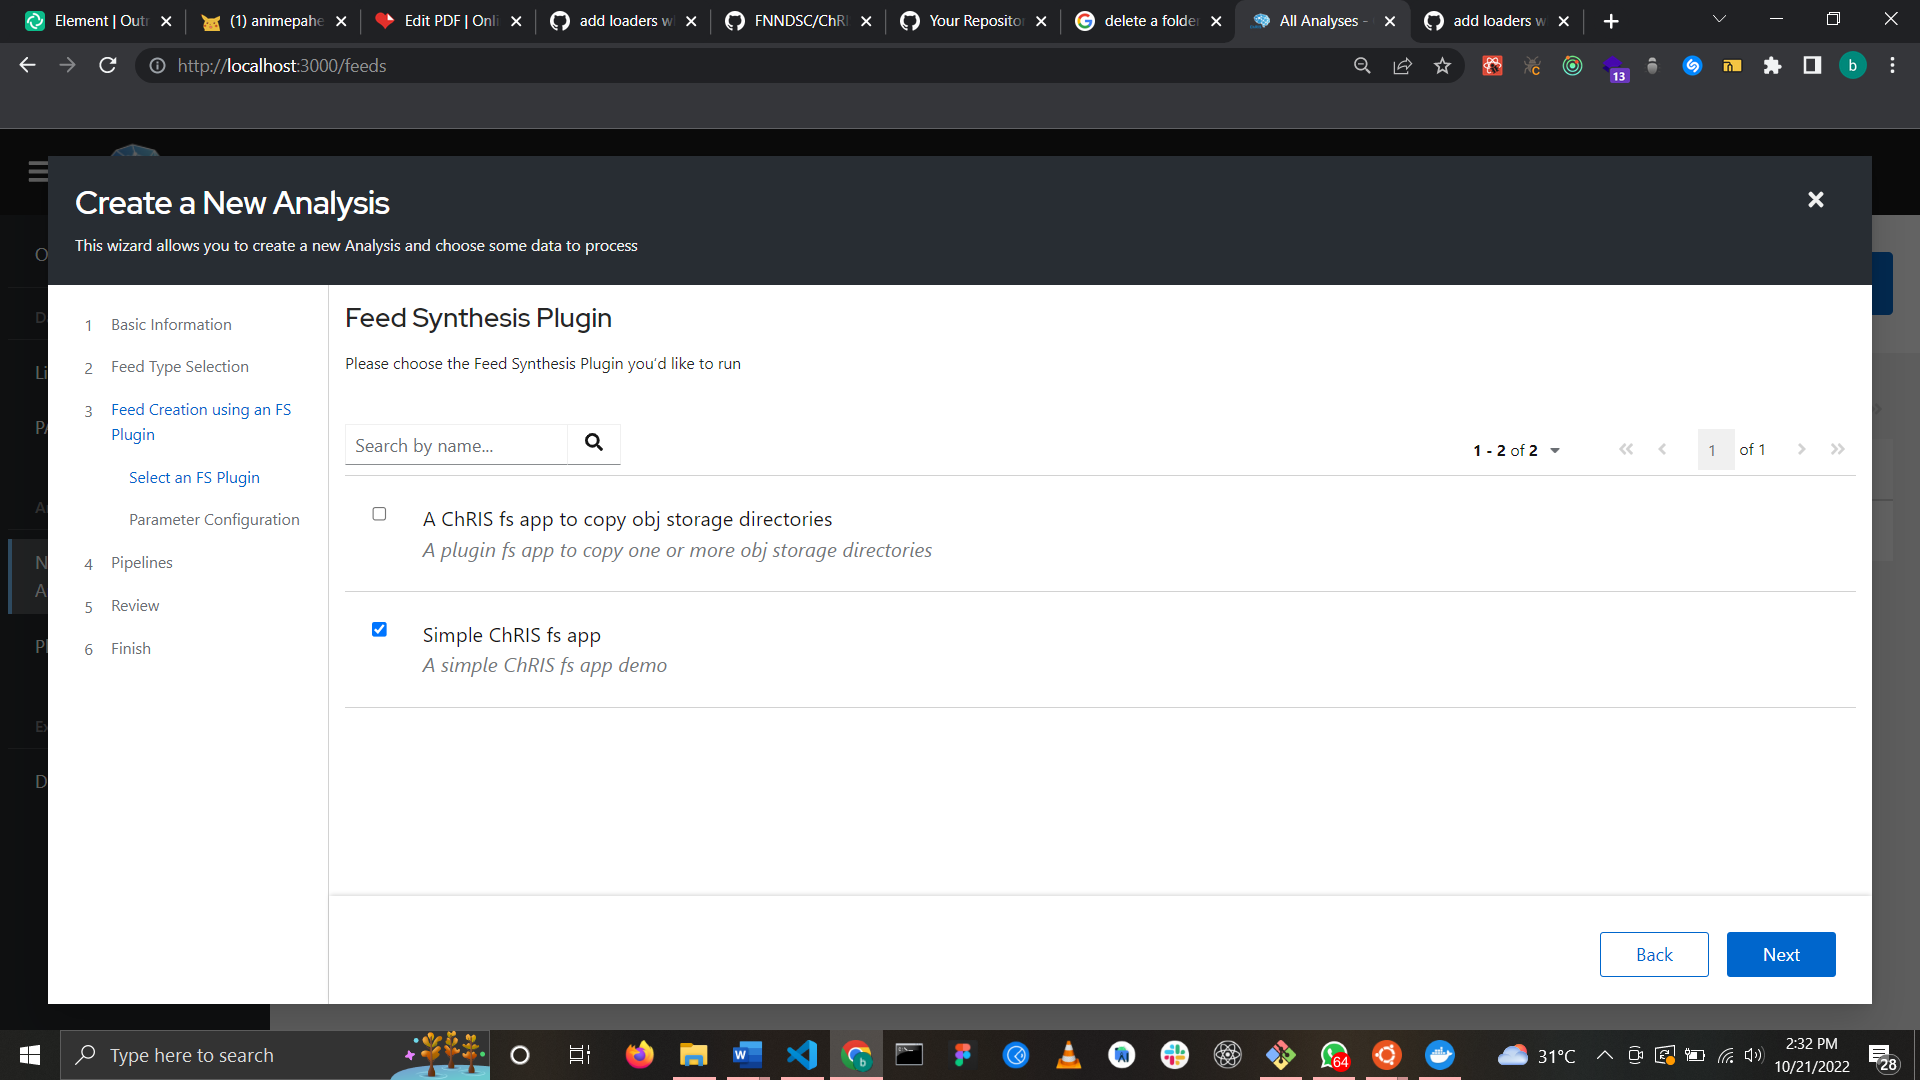Check the copy obj storage directories plugin
Viewport: 1920px width, 1080px height.
(x=379, y=514)
